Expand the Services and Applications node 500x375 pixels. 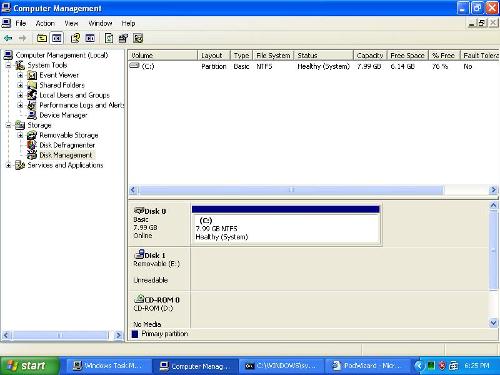[8, 165]
